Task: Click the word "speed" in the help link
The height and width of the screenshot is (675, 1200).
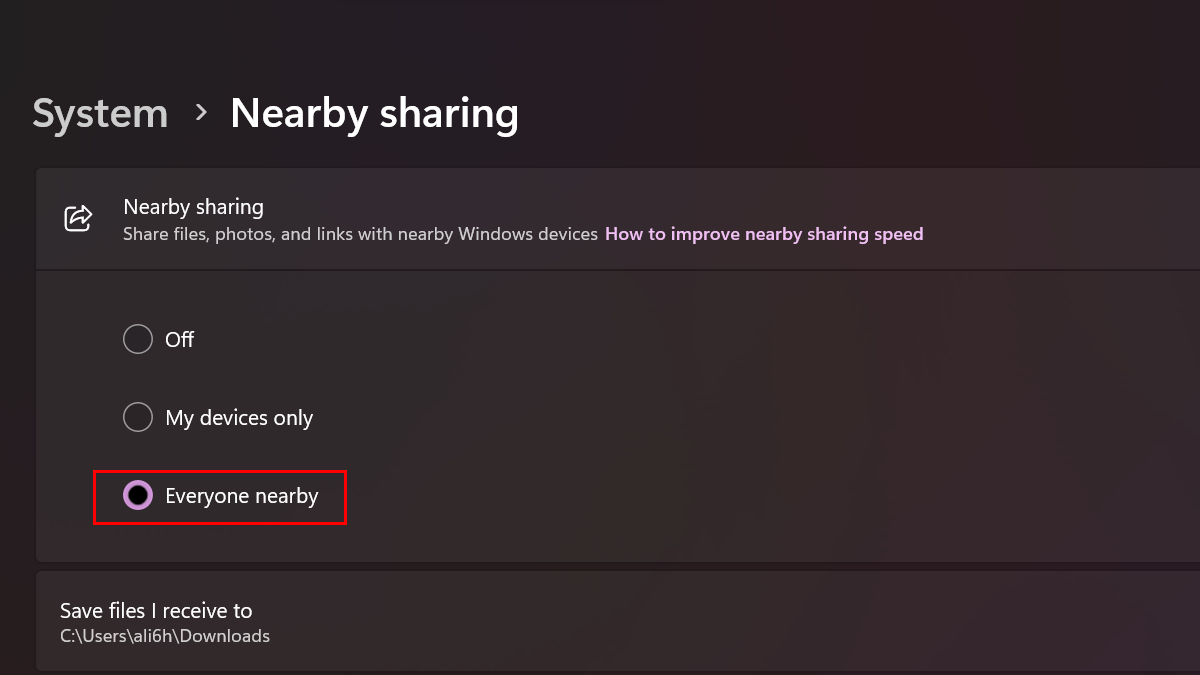Action: point(897,234)
